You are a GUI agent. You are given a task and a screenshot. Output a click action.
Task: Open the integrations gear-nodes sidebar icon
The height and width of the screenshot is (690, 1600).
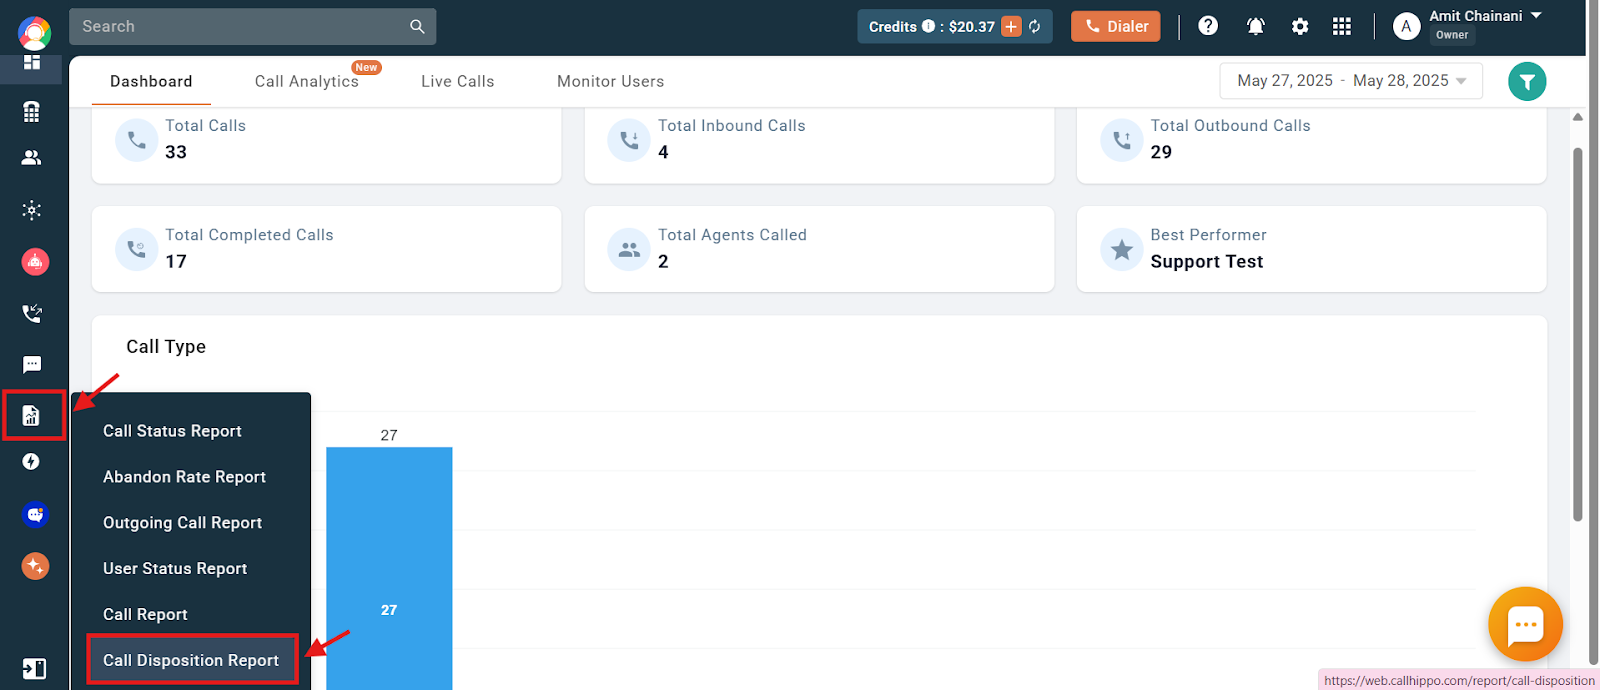click(32, 210)
